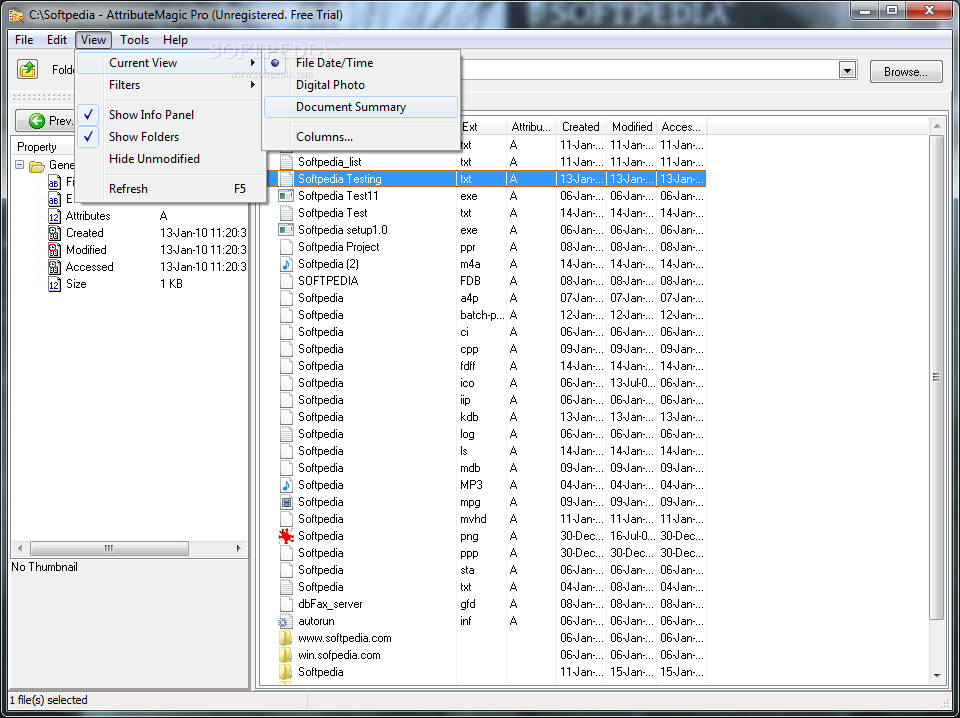Screen dimensions: 960x718
Task: Click the Browse... button
Action: (x=907, y=72)
